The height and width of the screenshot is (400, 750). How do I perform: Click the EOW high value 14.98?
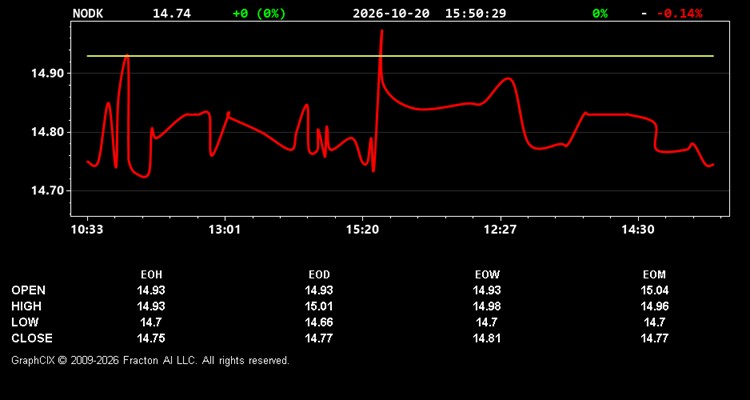[487, 306]
